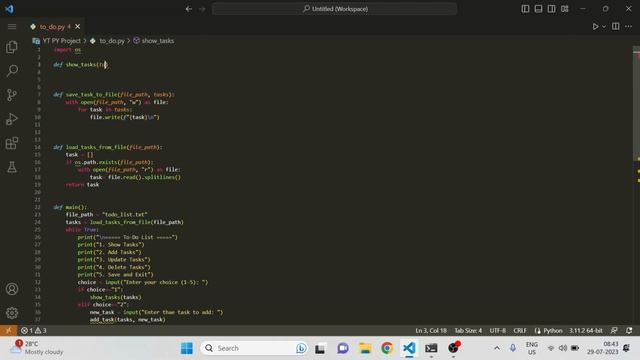Open the hamburger application menu
Screen dimensions: 640x360
[x=12, y=27]
